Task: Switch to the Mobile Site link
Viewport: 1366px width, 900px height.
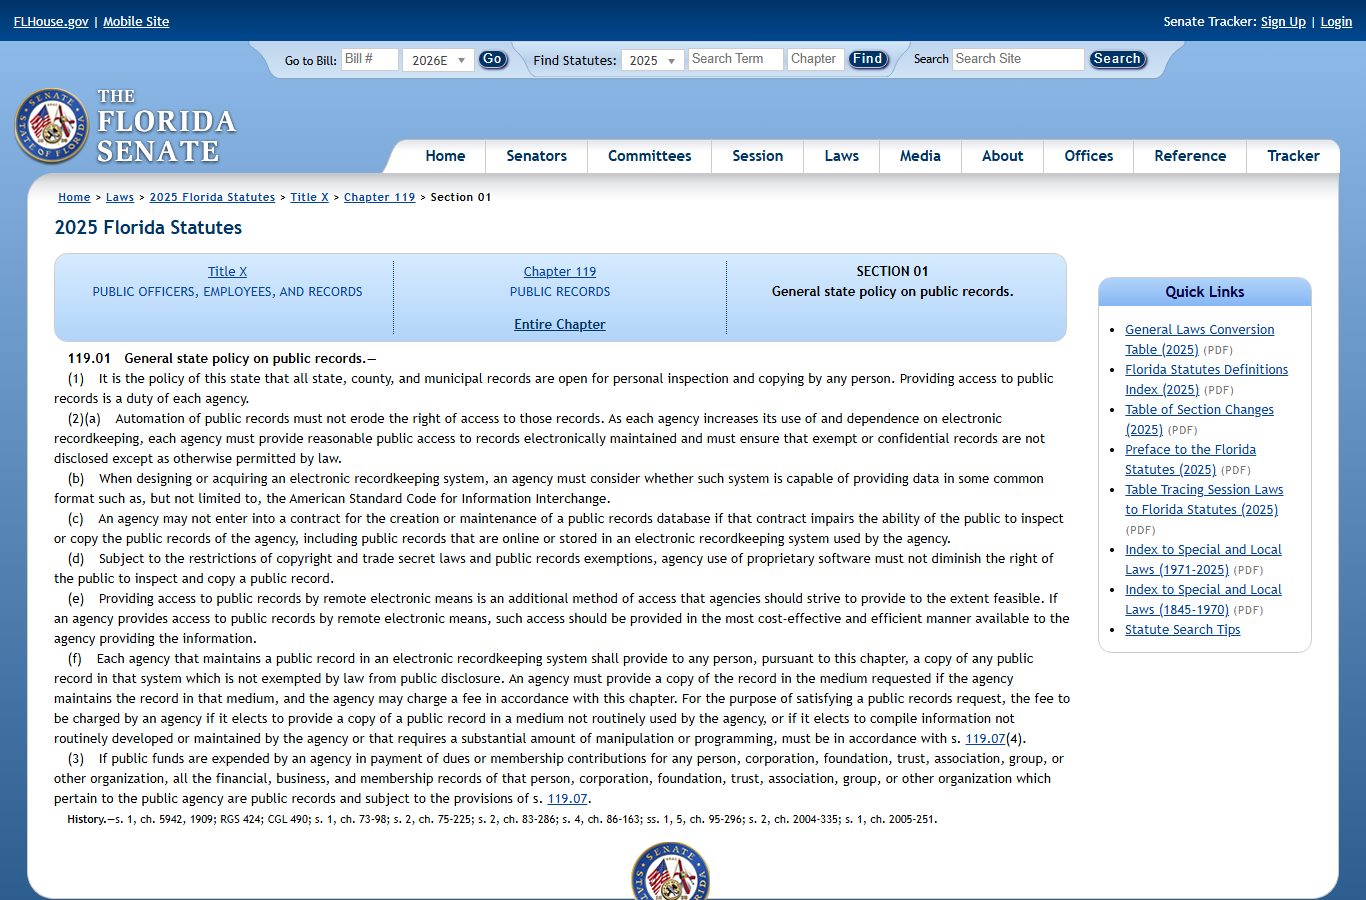Action: click(136, 22)
